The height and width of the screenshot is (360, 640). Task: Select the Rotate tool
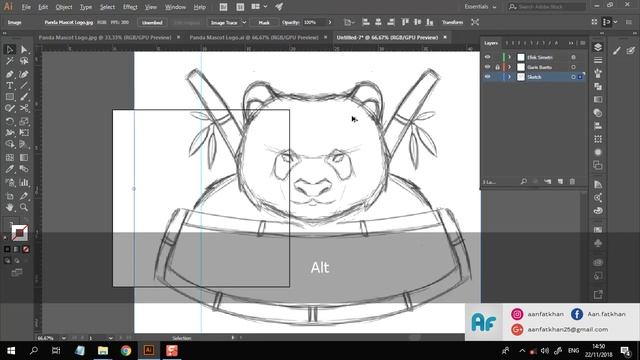pos(10,121)
